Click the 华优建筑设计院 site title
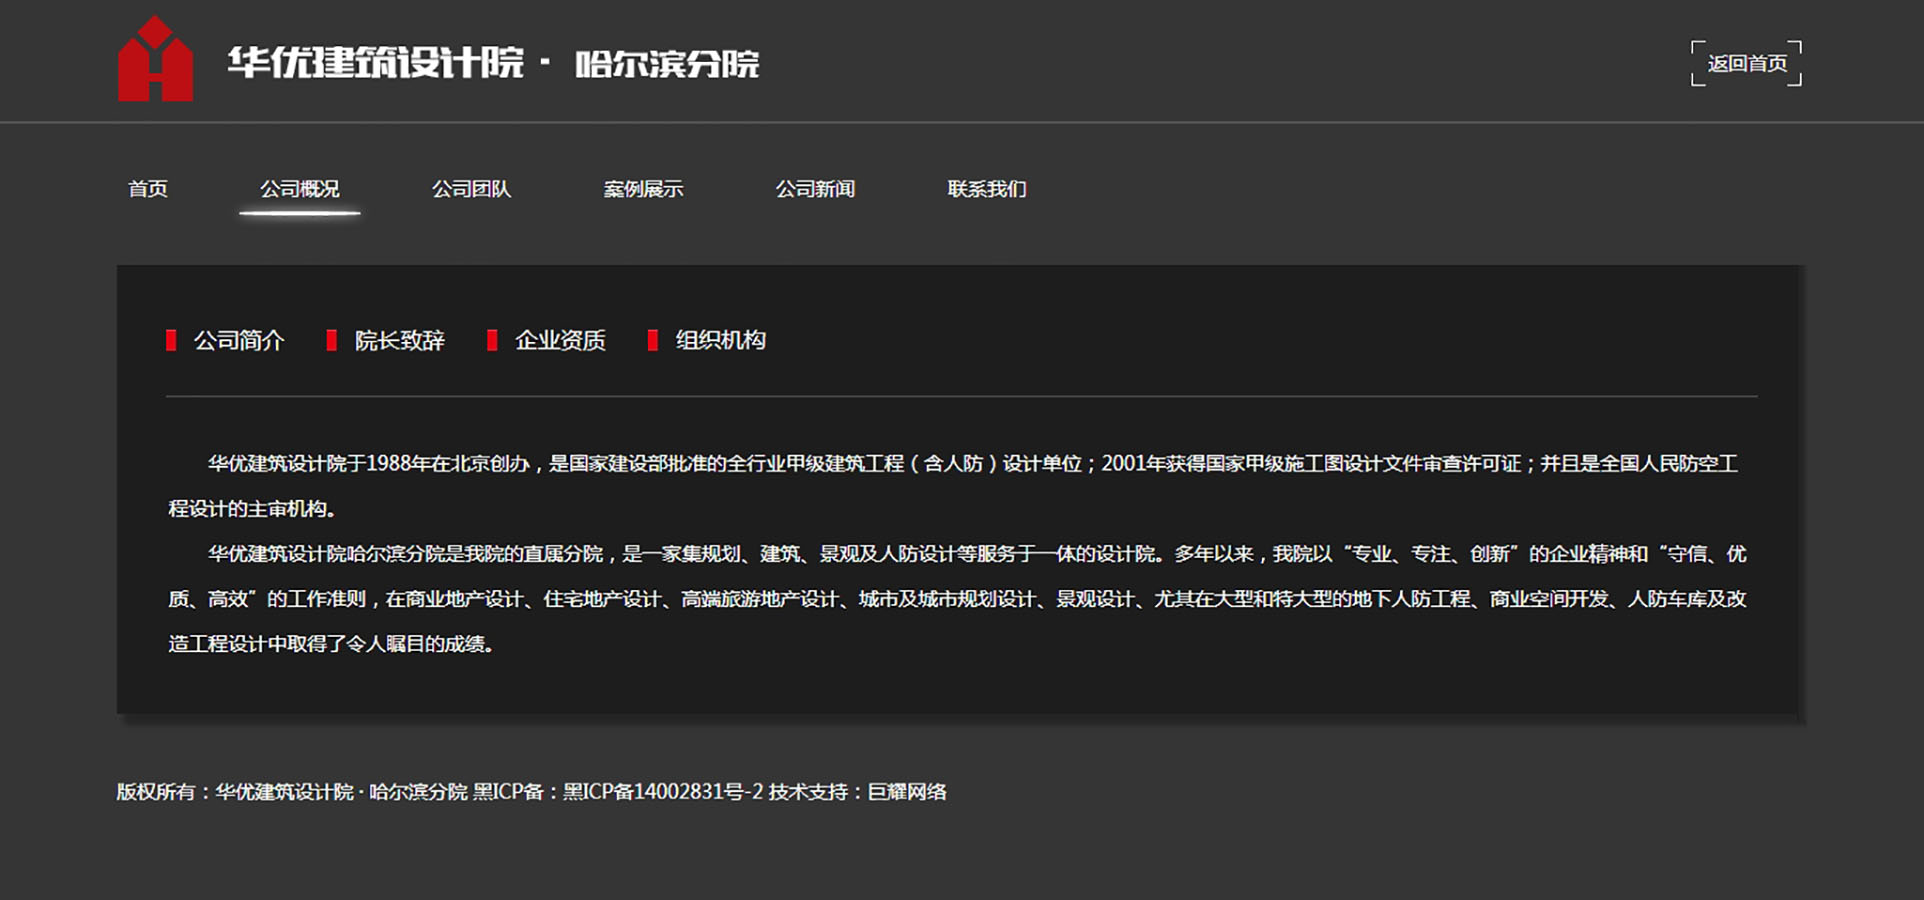 pyautogui.click(x=375, y=63)
